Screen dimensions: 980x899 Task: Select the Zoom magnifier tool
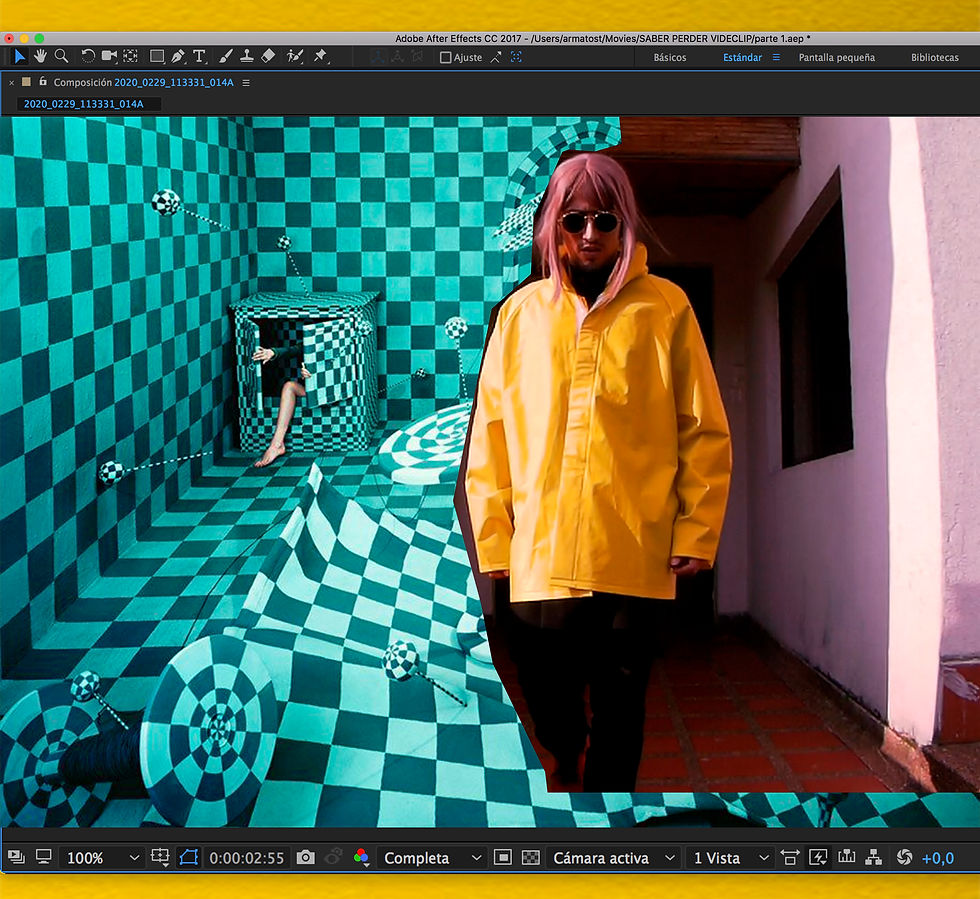(61, 57)
